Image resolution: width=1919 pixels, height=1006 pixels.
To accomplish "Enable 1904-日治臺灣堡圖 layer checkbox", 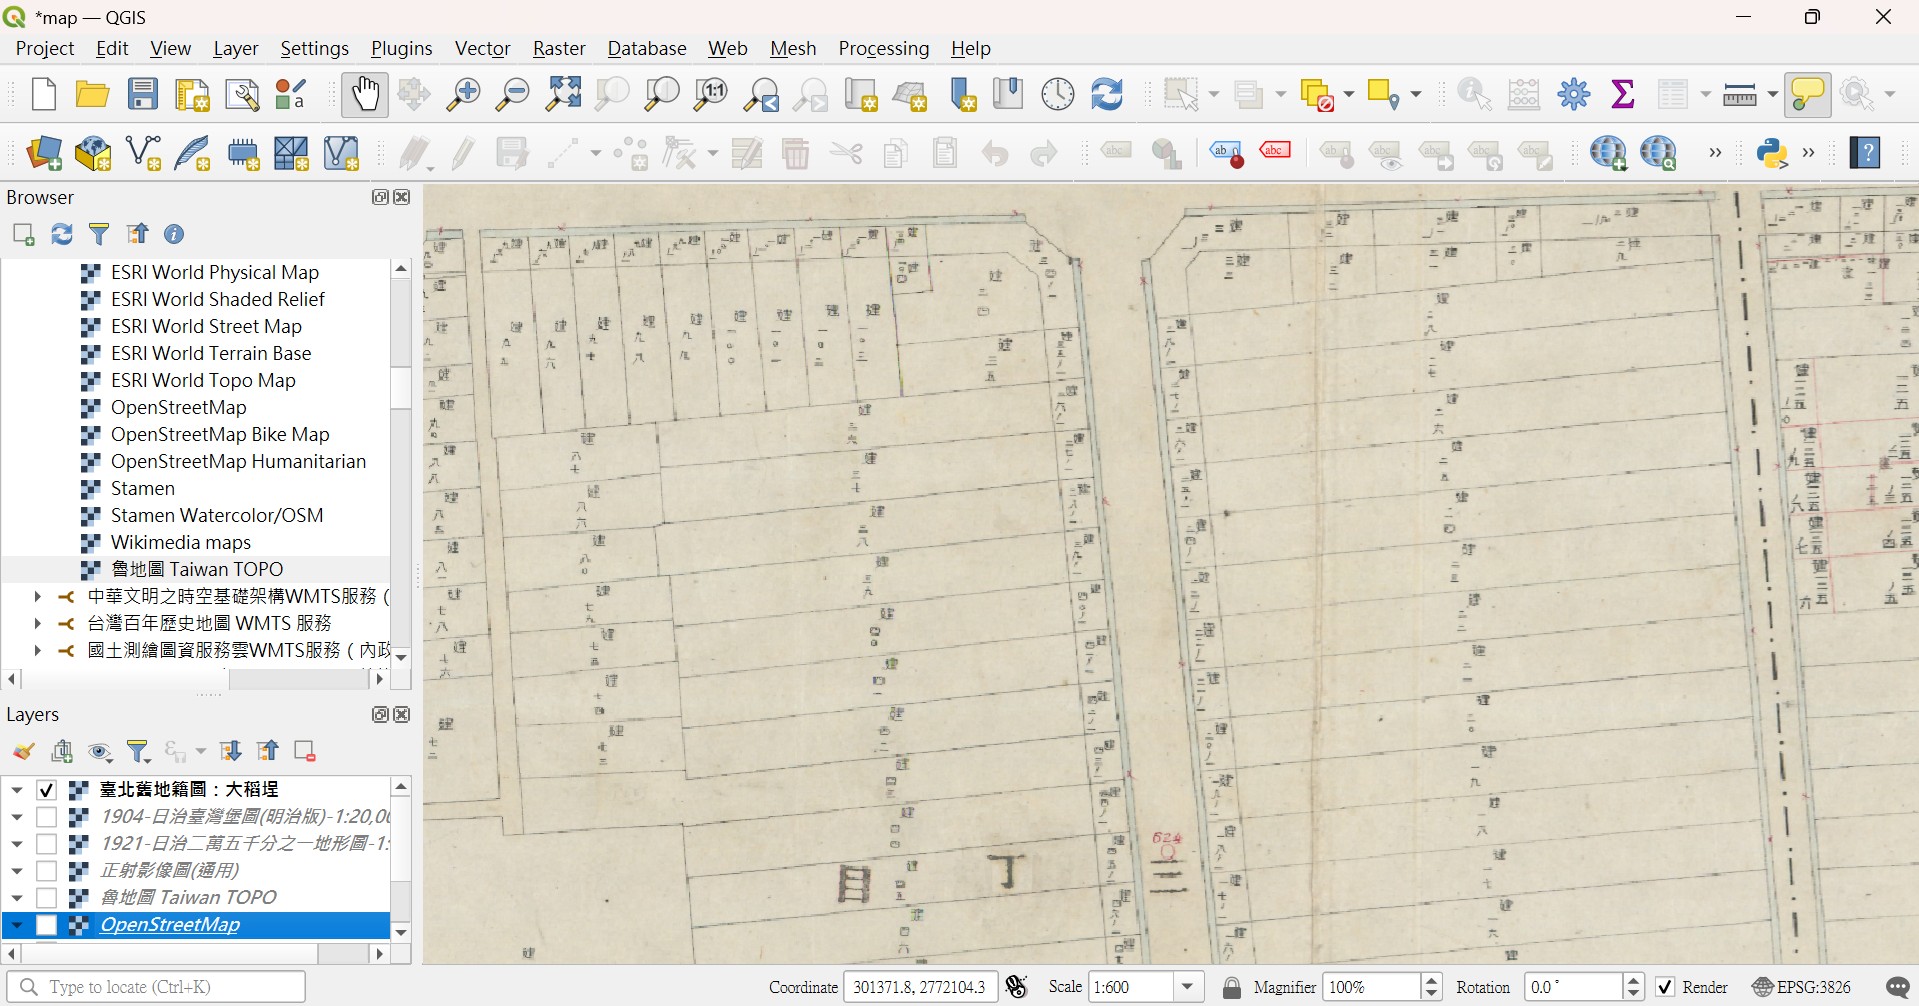I will point(46,817).
